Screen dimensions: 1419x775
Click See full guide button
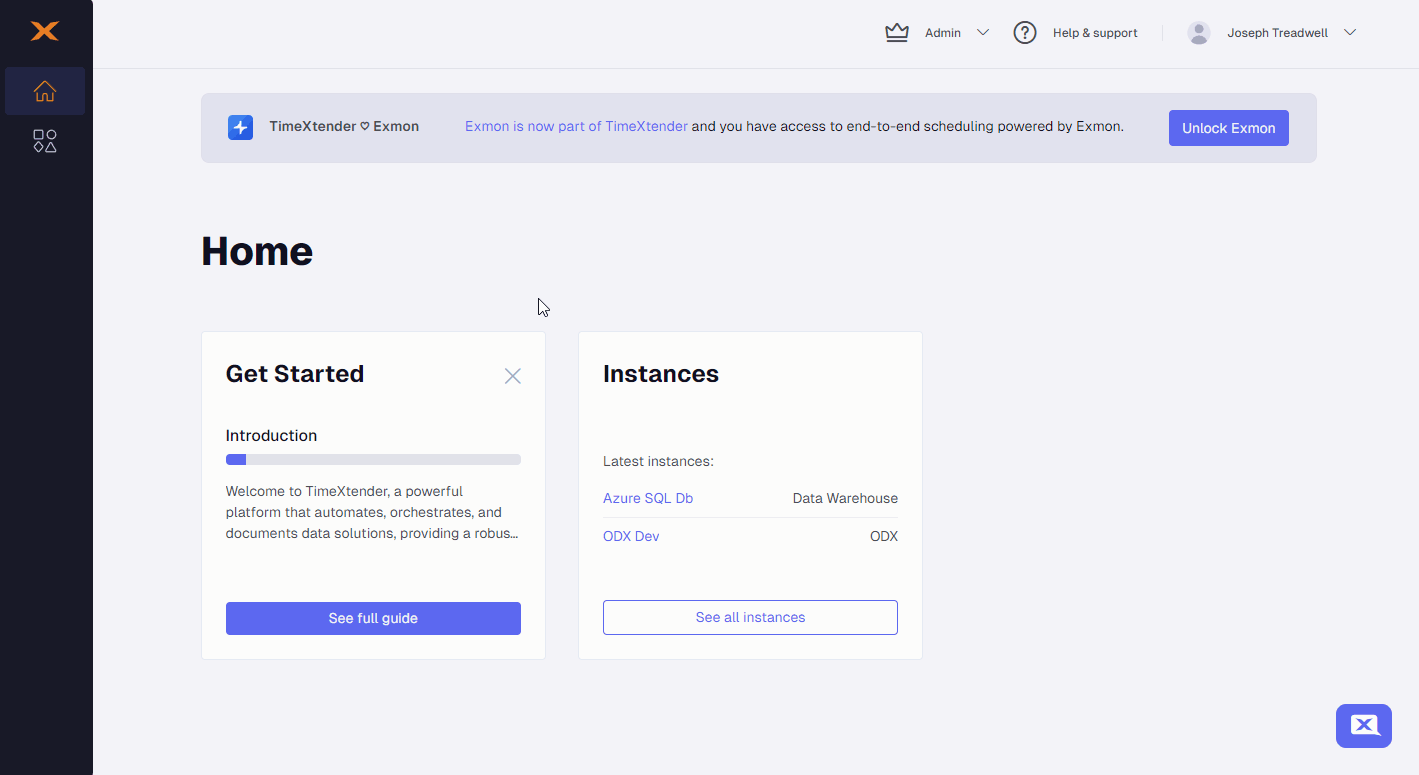point(373,618)
